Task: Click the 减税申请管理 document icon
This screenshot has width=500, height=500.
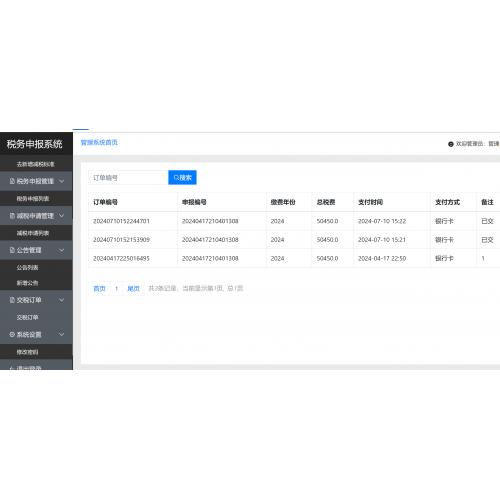Action: [x=12, y=216]
